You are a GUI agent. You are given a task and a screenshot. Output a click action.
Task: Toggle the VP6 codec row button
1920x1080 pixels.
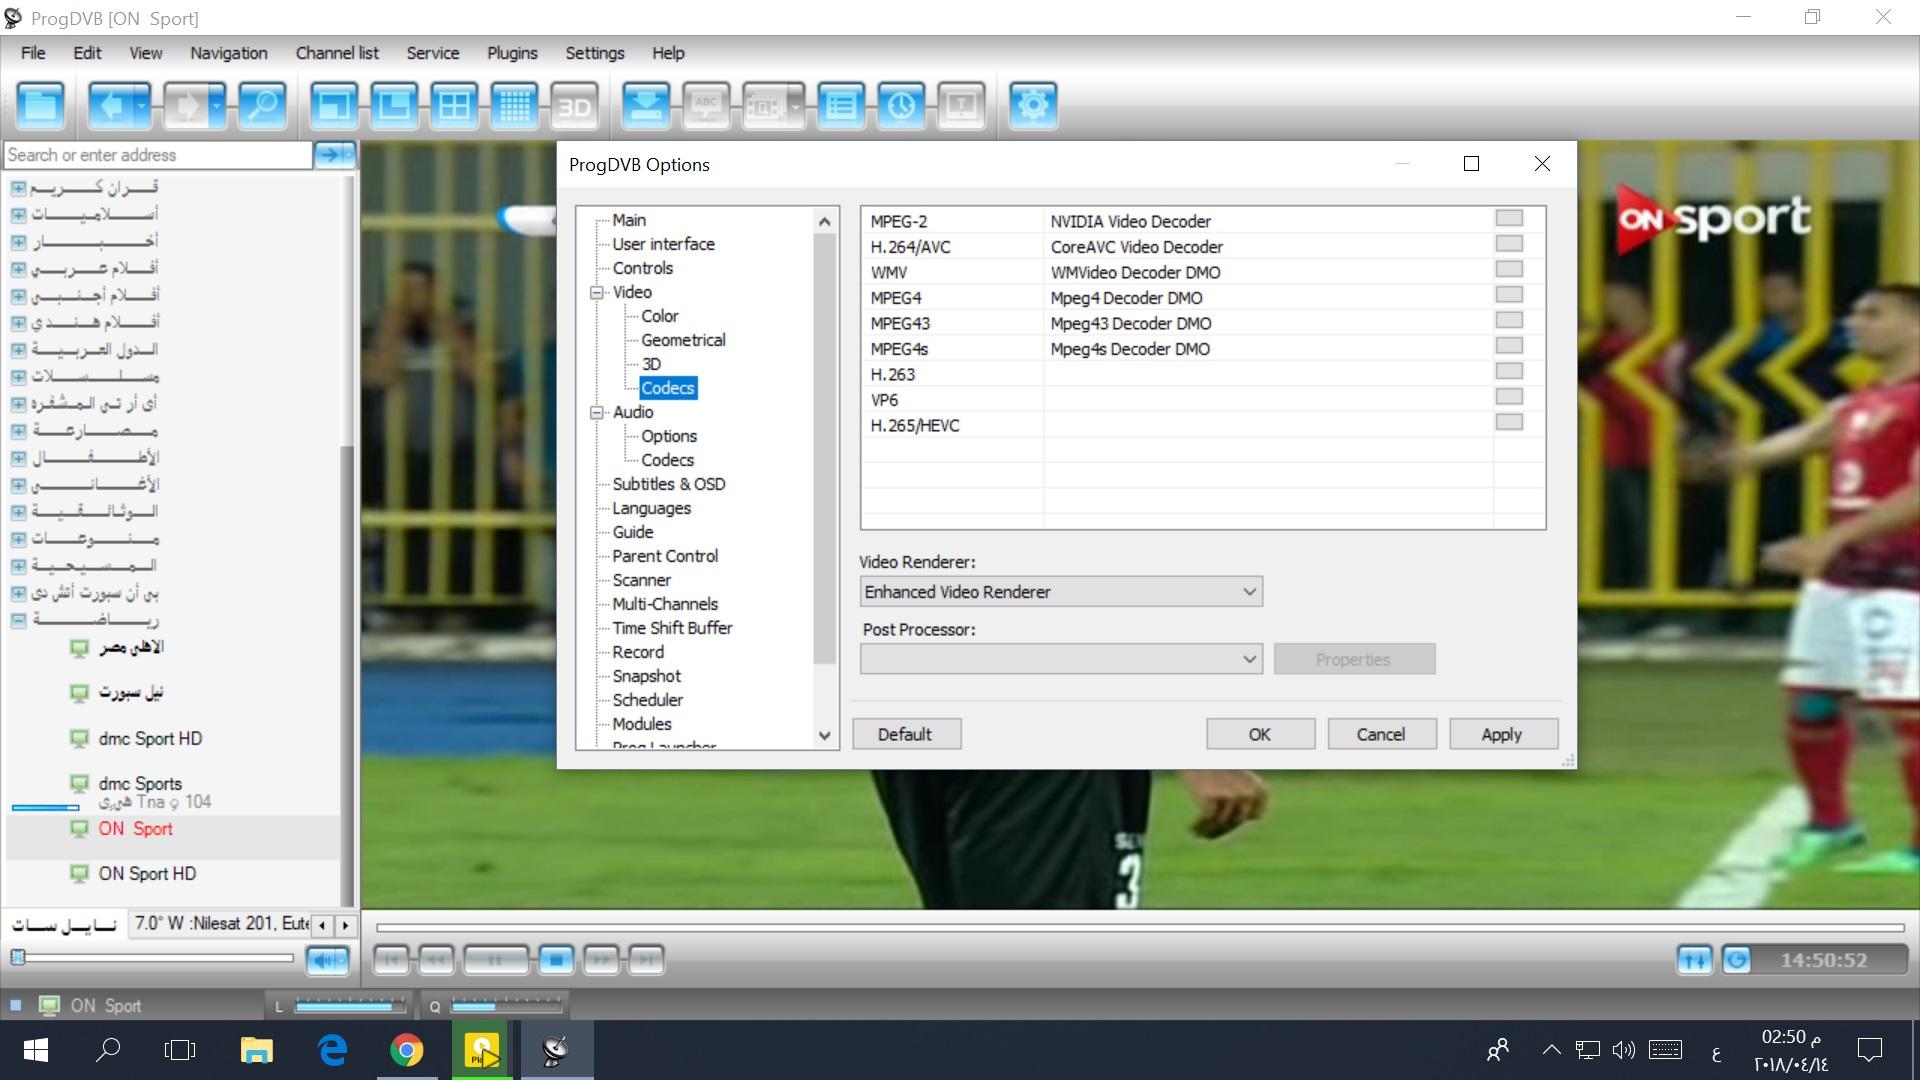point(1509,397)
